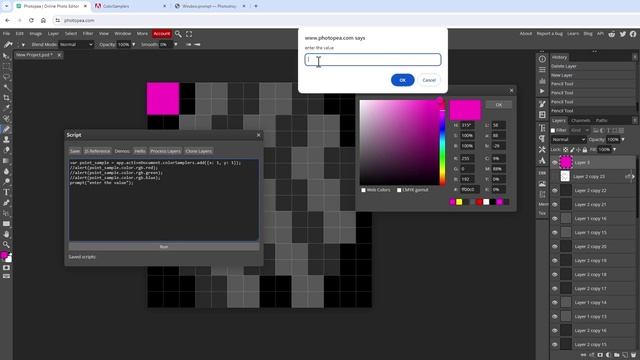Open the Paragraph panel icon
The height and width of the screenshot is (360, 640).
pyautogui.click(x=542, y=138)
